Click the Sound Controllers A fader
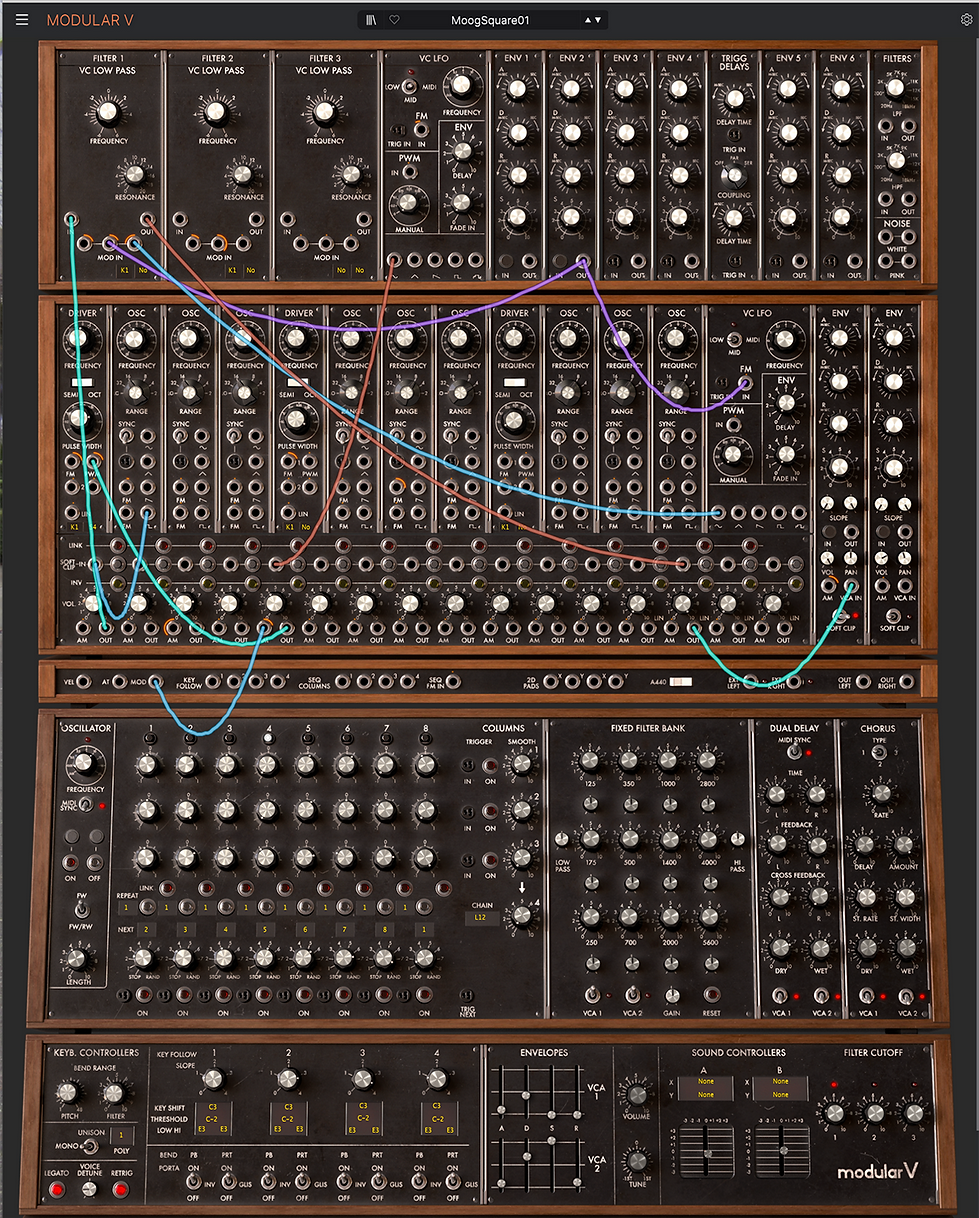Screen dimensions: 979x1218 pos(709,1152)
